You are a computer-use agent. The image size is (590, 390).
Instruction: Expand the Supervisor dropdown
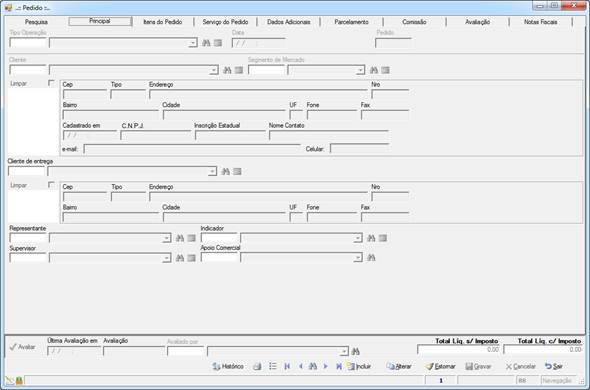click(x=166, y=258)
